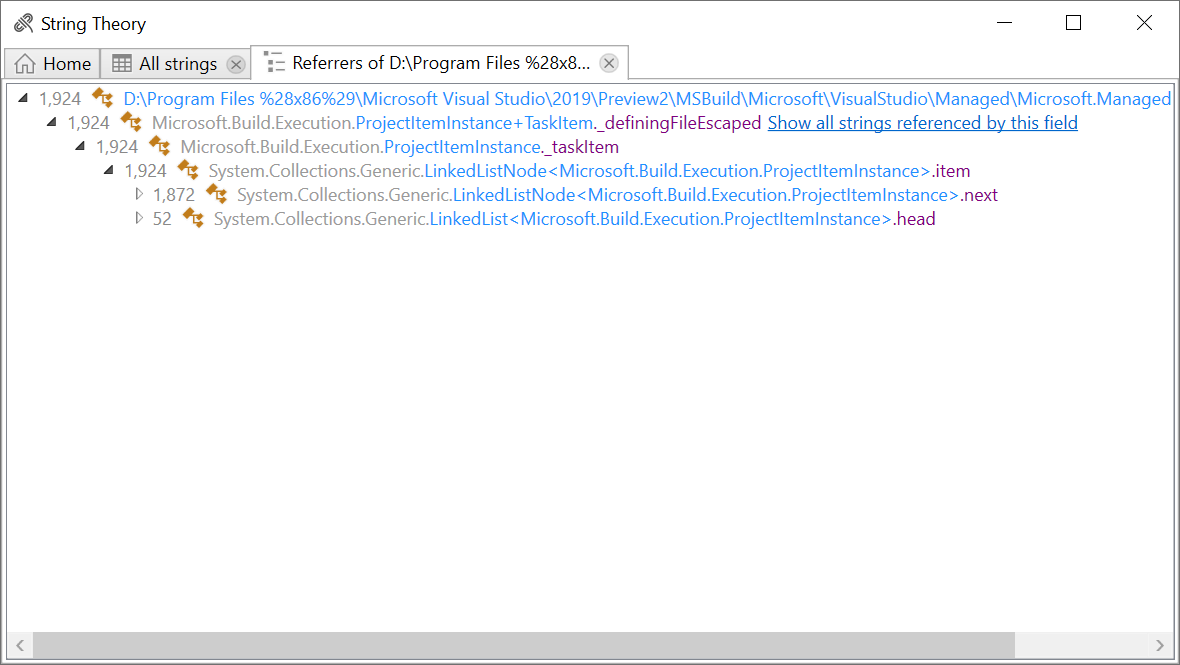The height and width of the screenshot is (665, 1180).
Task: Maximize the String Theory window
Action: pyautogui.click(x=1074, y=23)
